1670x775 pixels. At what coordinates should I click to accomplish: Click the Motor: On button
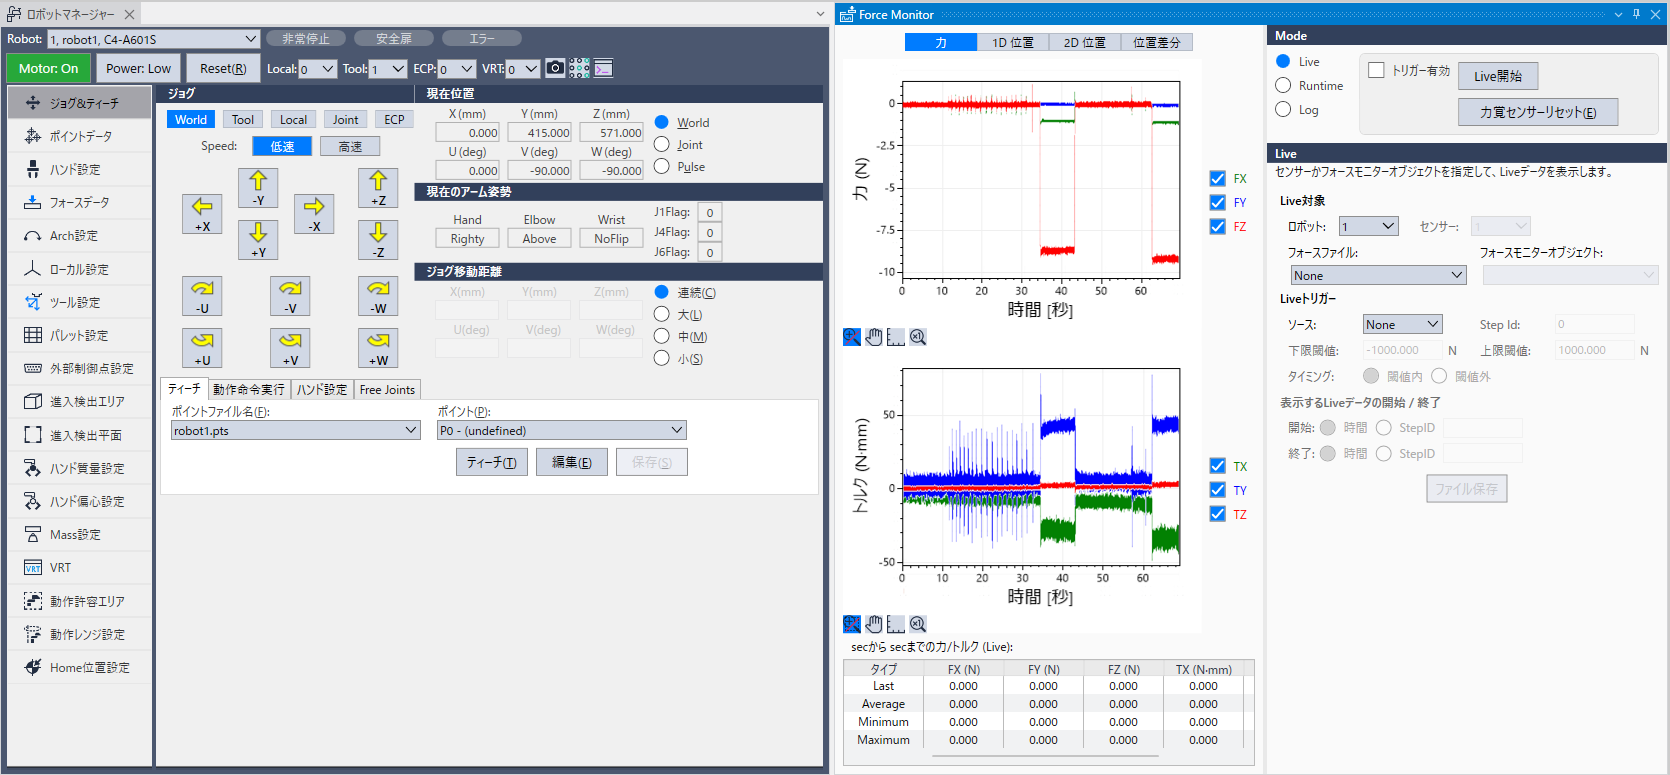(x=48, y=69)
